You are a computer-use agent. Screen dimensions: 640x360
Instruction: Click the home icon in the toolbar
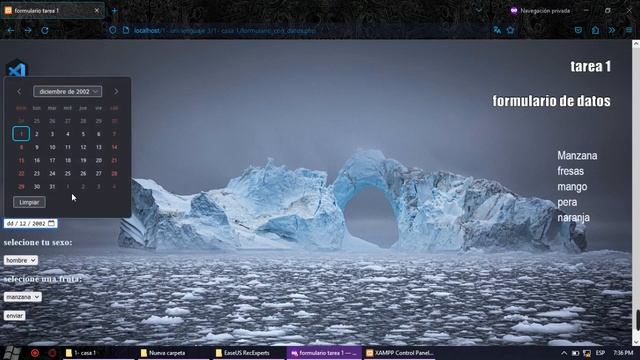[x=596, y=30]
